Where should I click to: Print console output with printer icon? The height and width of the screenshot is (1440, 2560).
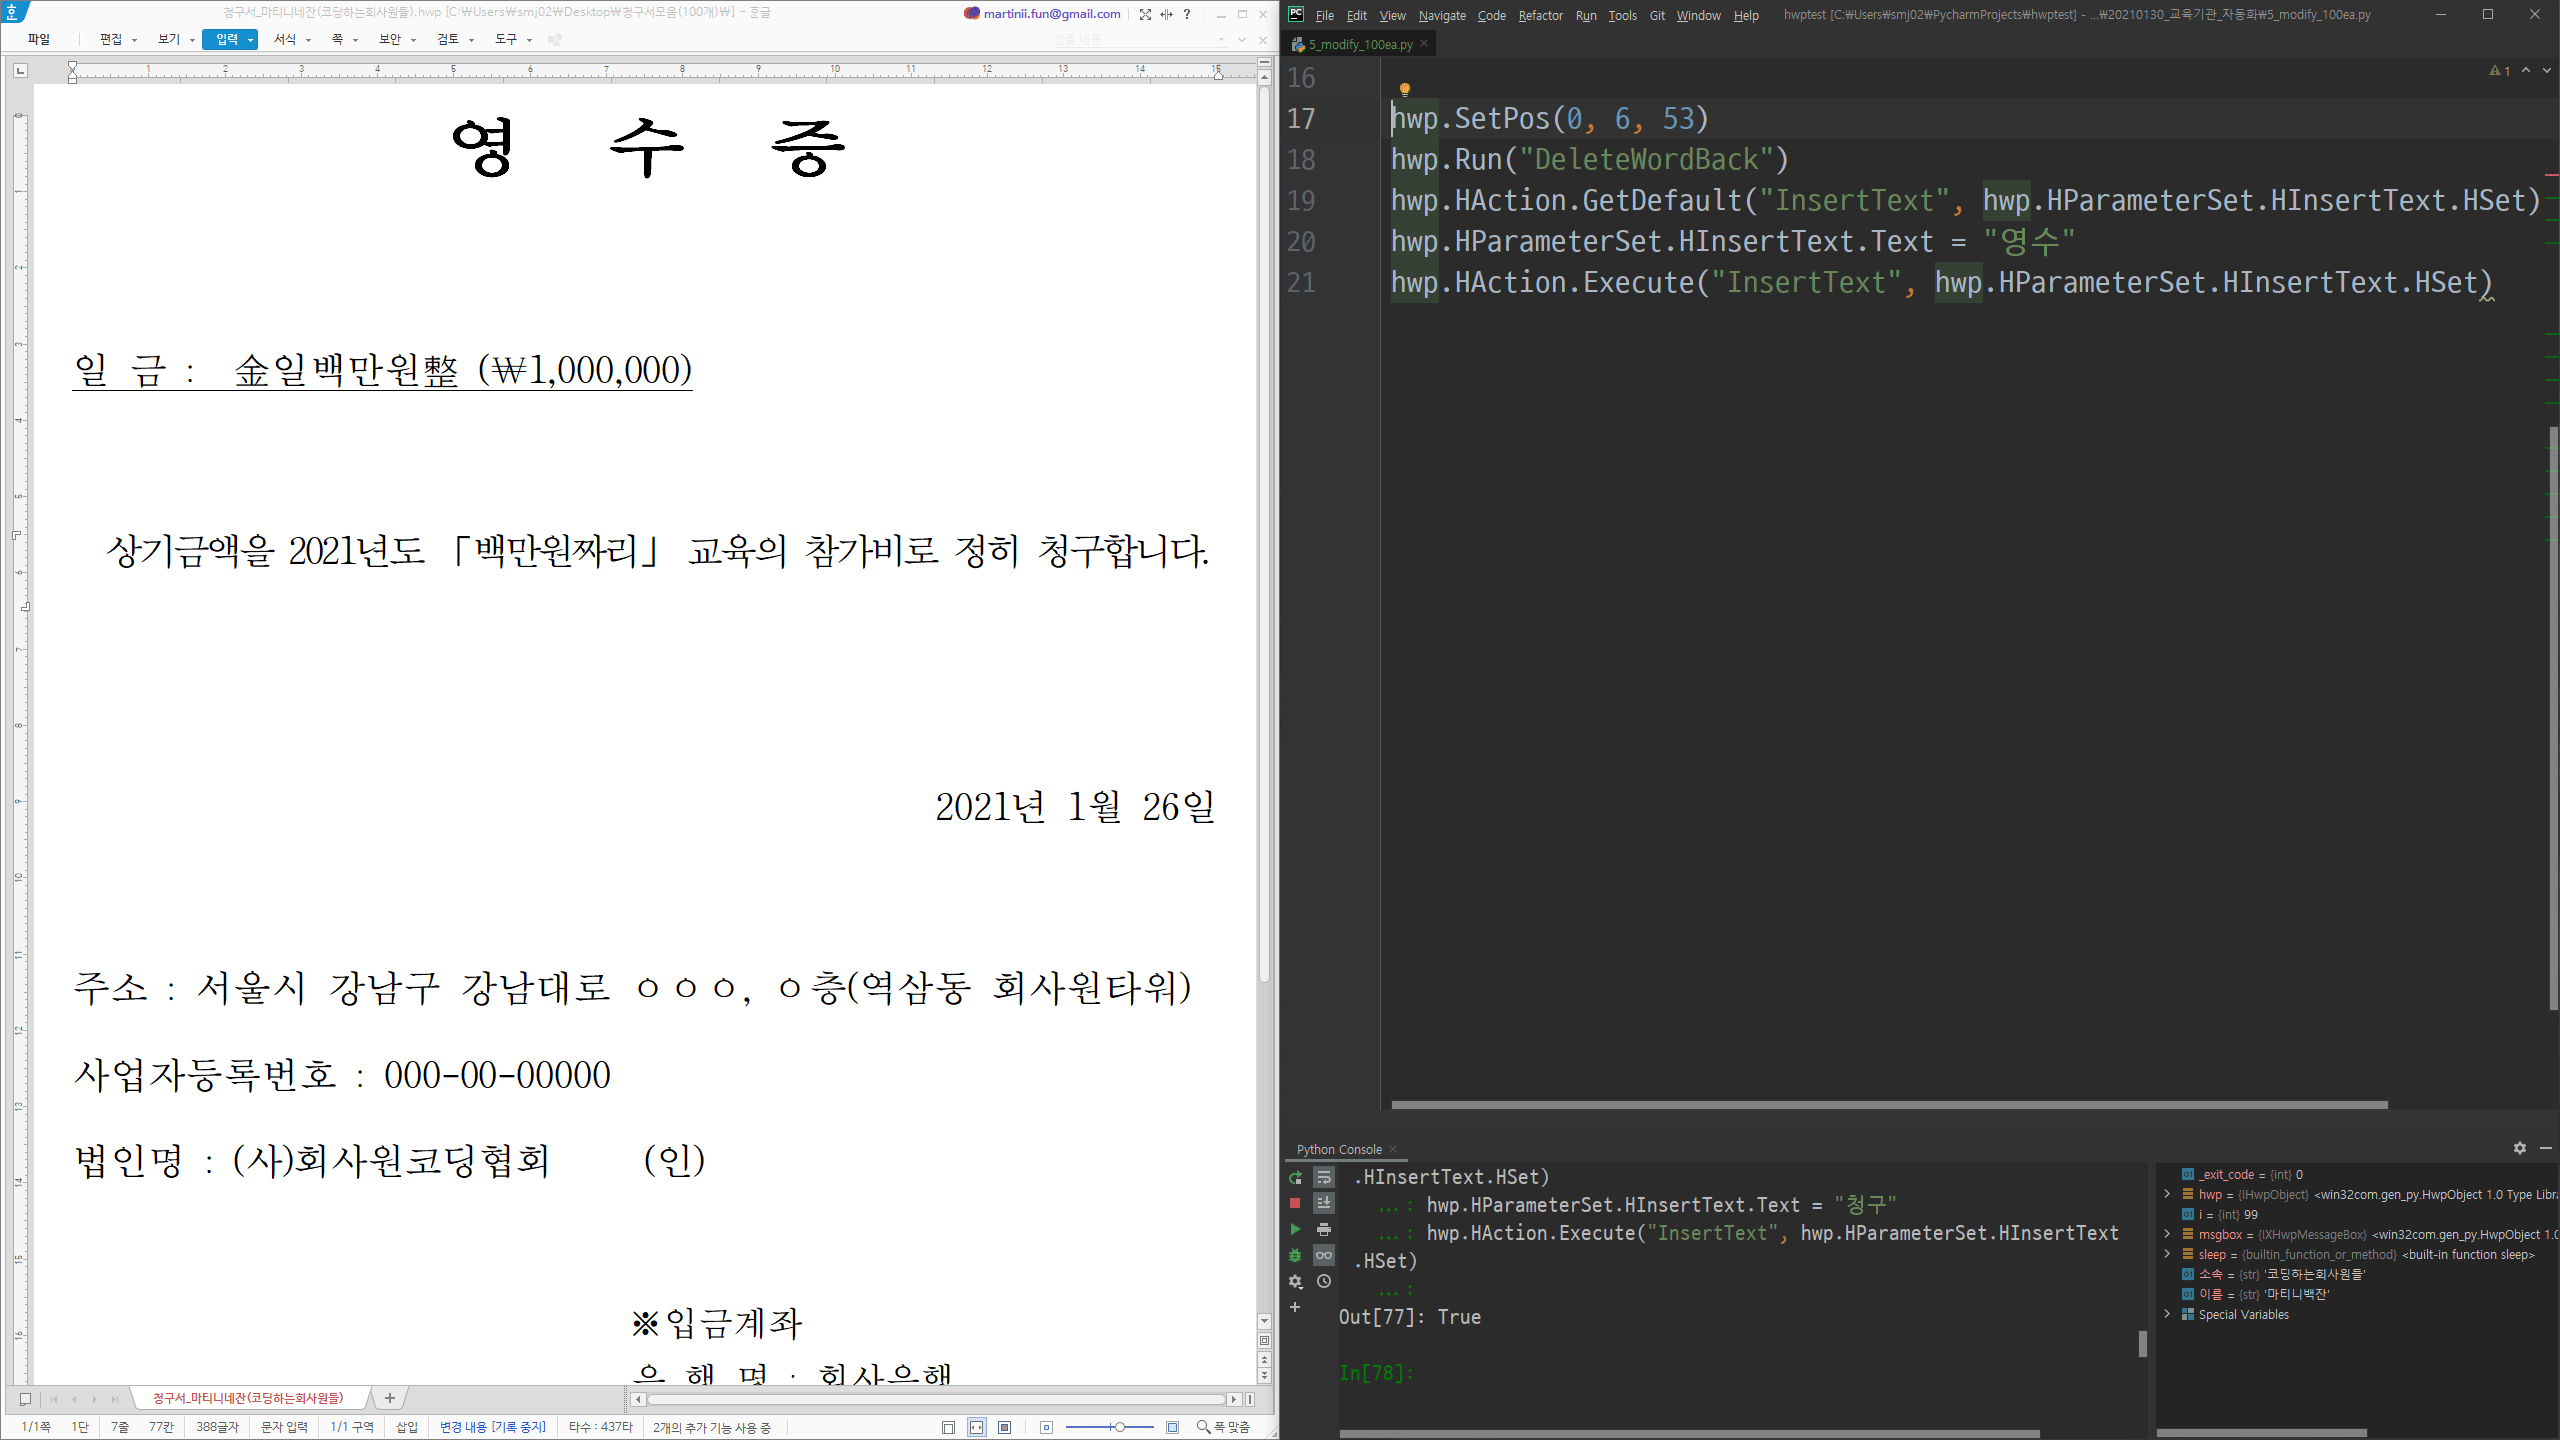tap(1324, 1229)
